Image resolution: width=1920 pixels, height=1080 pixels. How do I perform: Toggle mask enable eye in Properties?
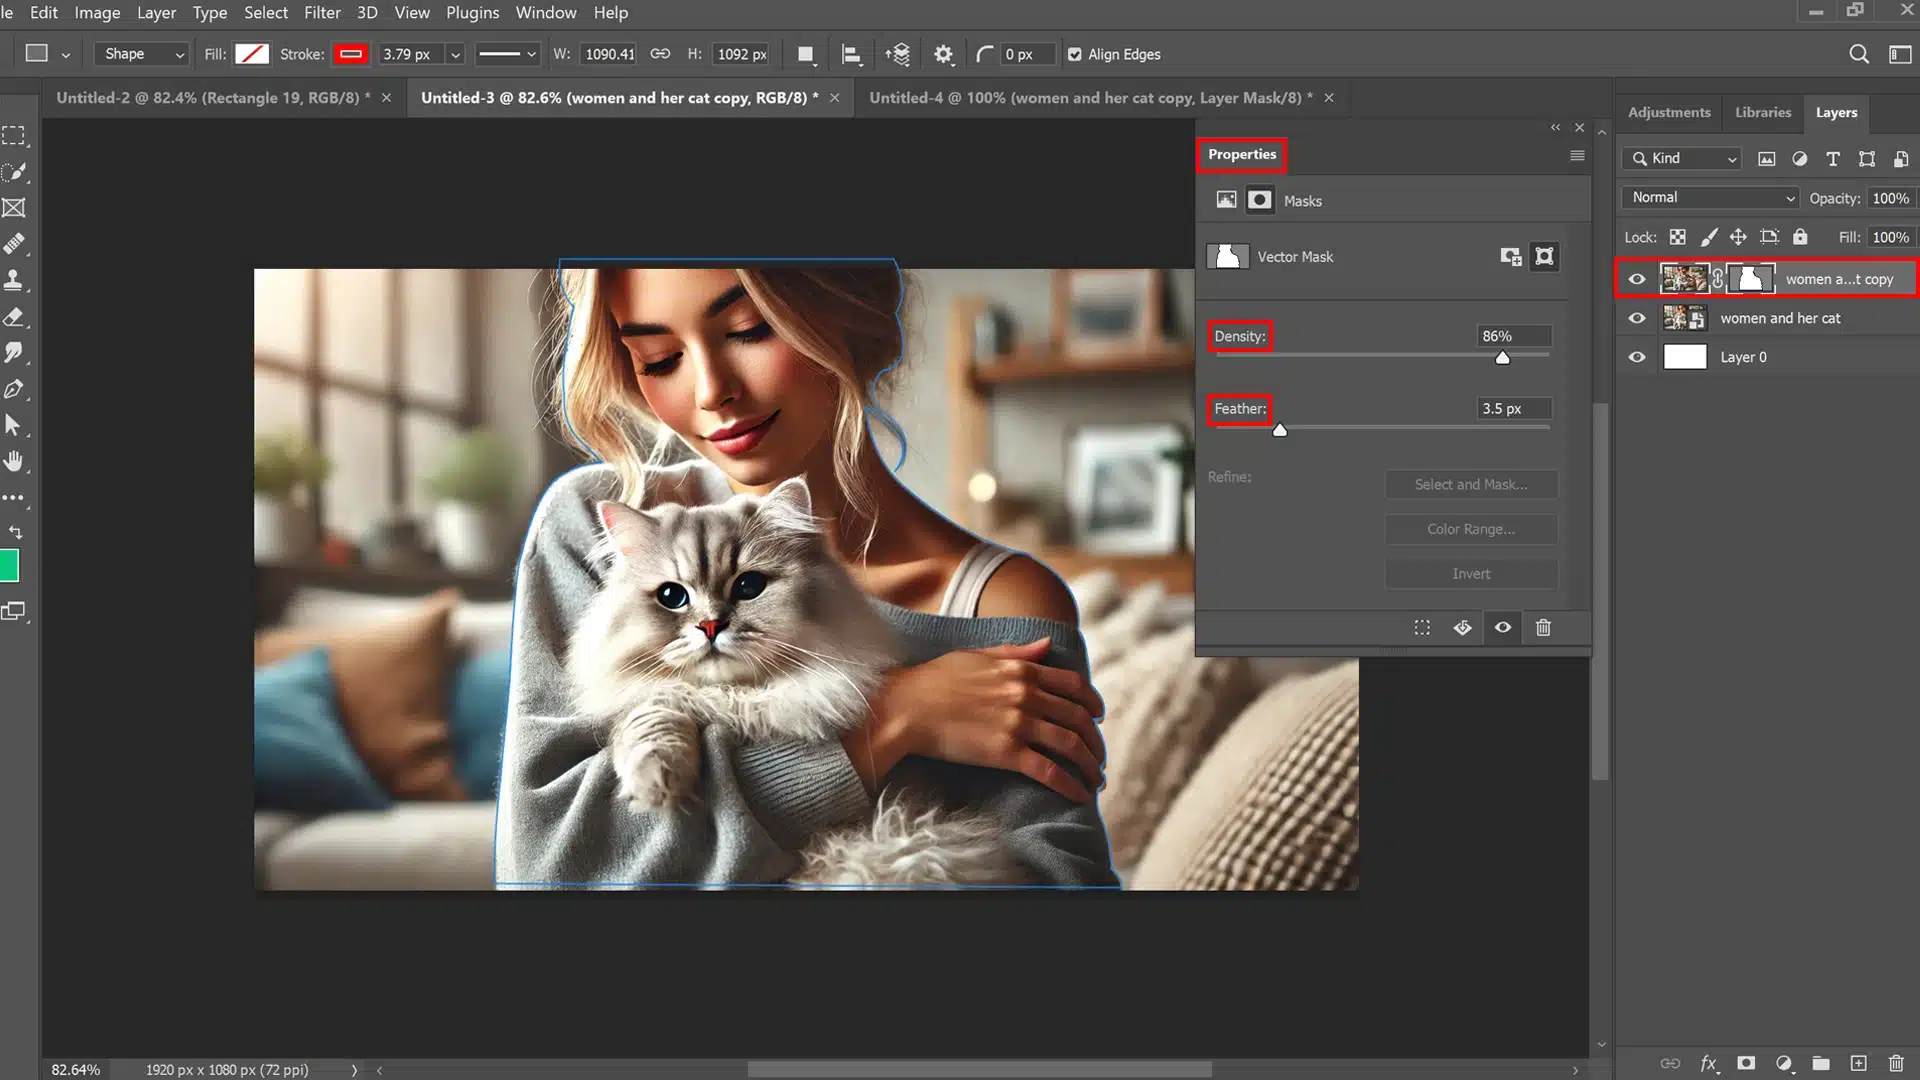click(1503, 628)
